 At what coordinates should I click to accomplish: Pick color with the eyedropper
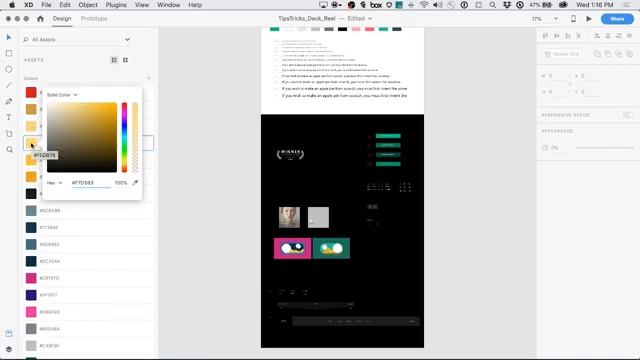[x=135, y=182]
